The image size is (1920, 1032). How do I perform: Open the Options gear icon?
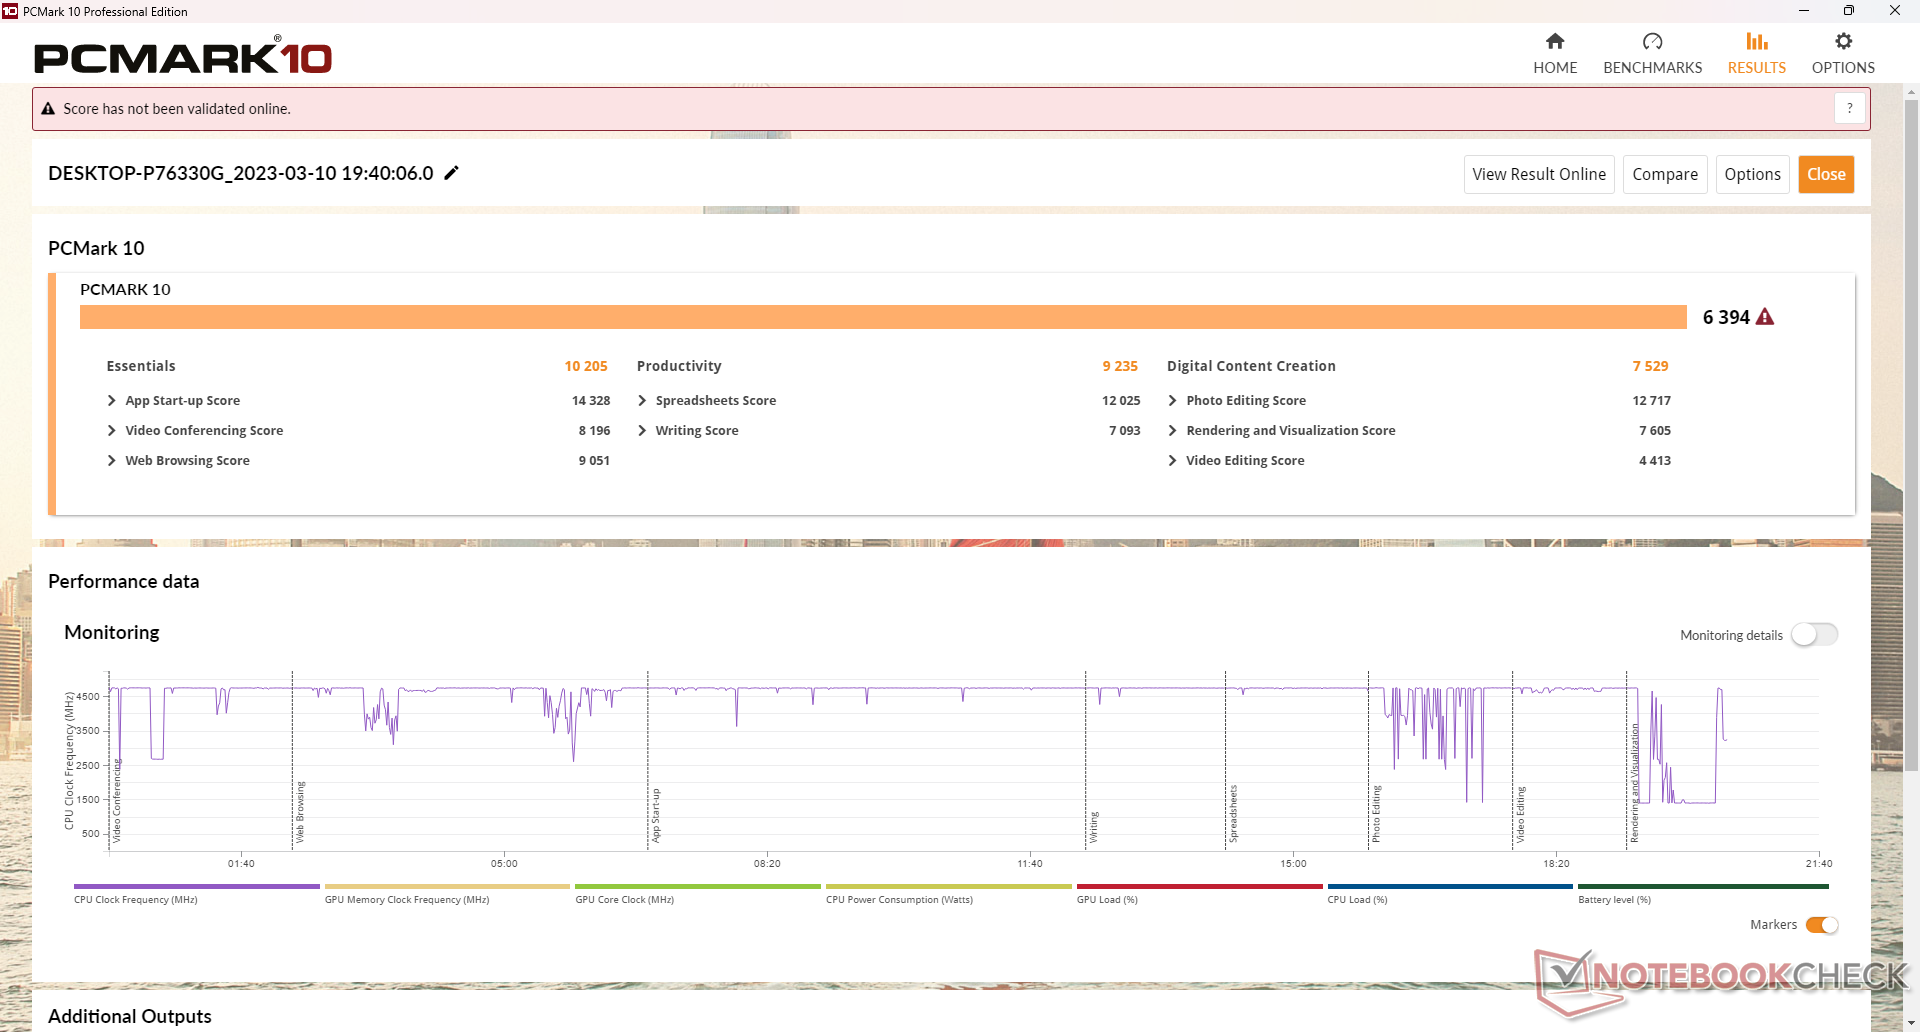1843,41
